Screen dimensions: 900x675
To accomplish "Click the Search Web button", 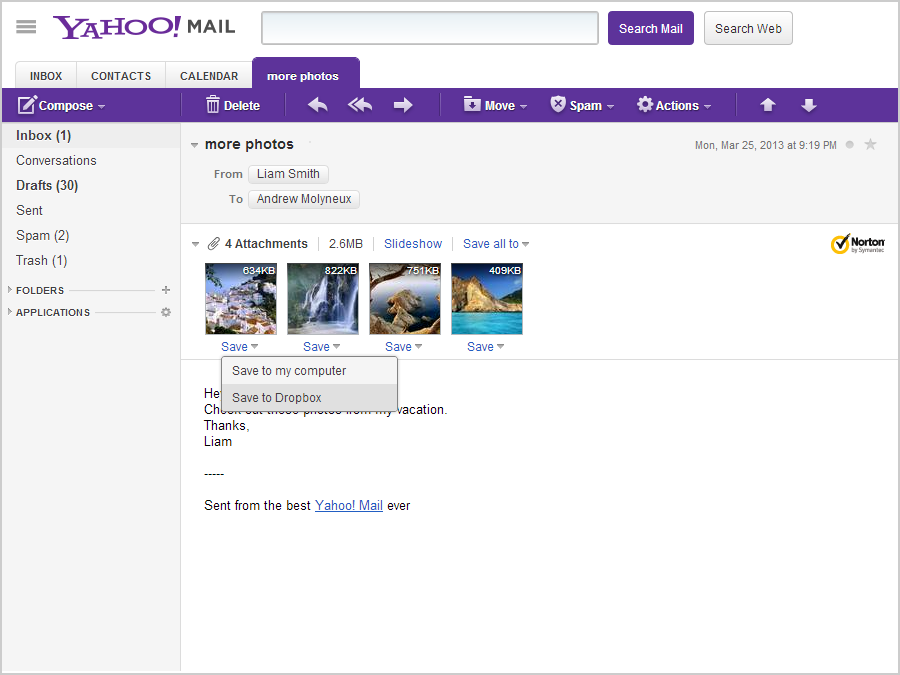I will tap(748, 28).
